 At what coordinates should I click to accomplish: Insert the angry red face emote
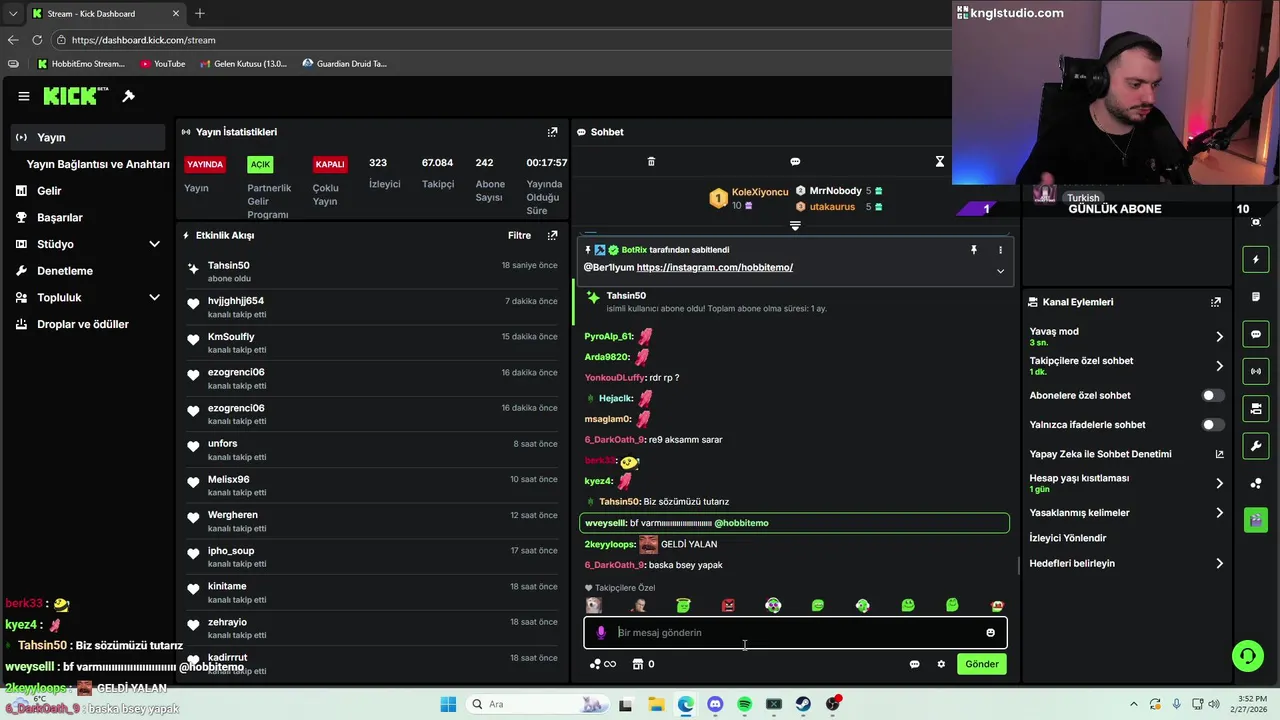[728, 606]
